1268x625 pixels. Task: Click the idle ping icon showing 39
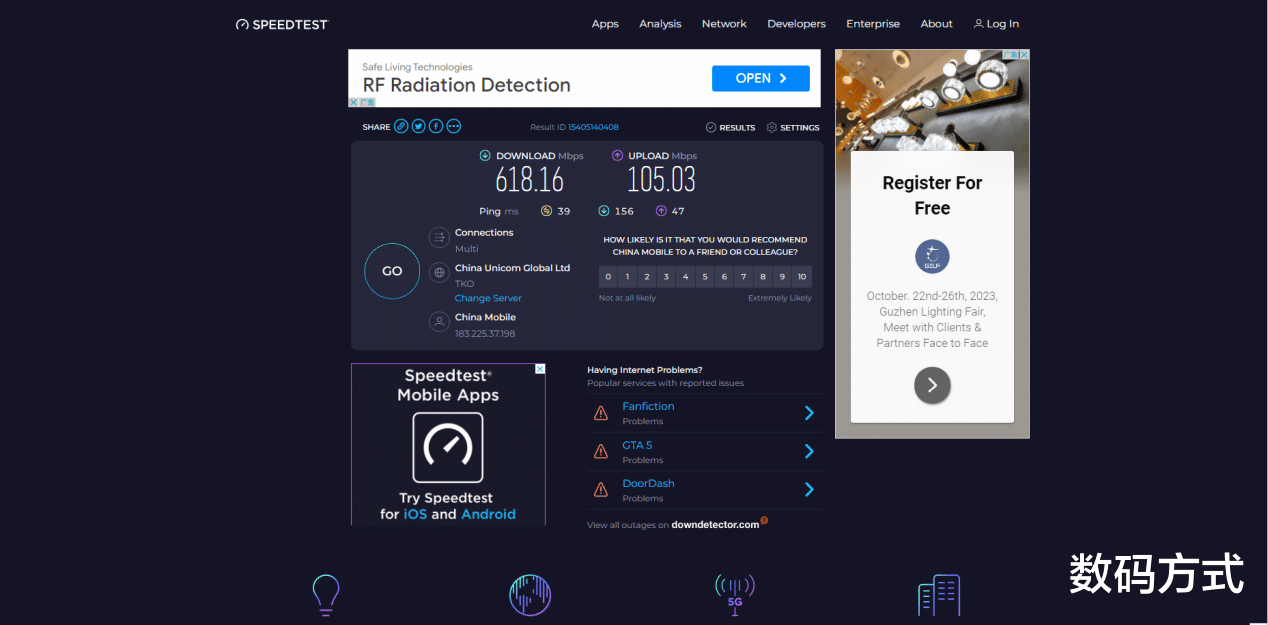pos(546,211)
